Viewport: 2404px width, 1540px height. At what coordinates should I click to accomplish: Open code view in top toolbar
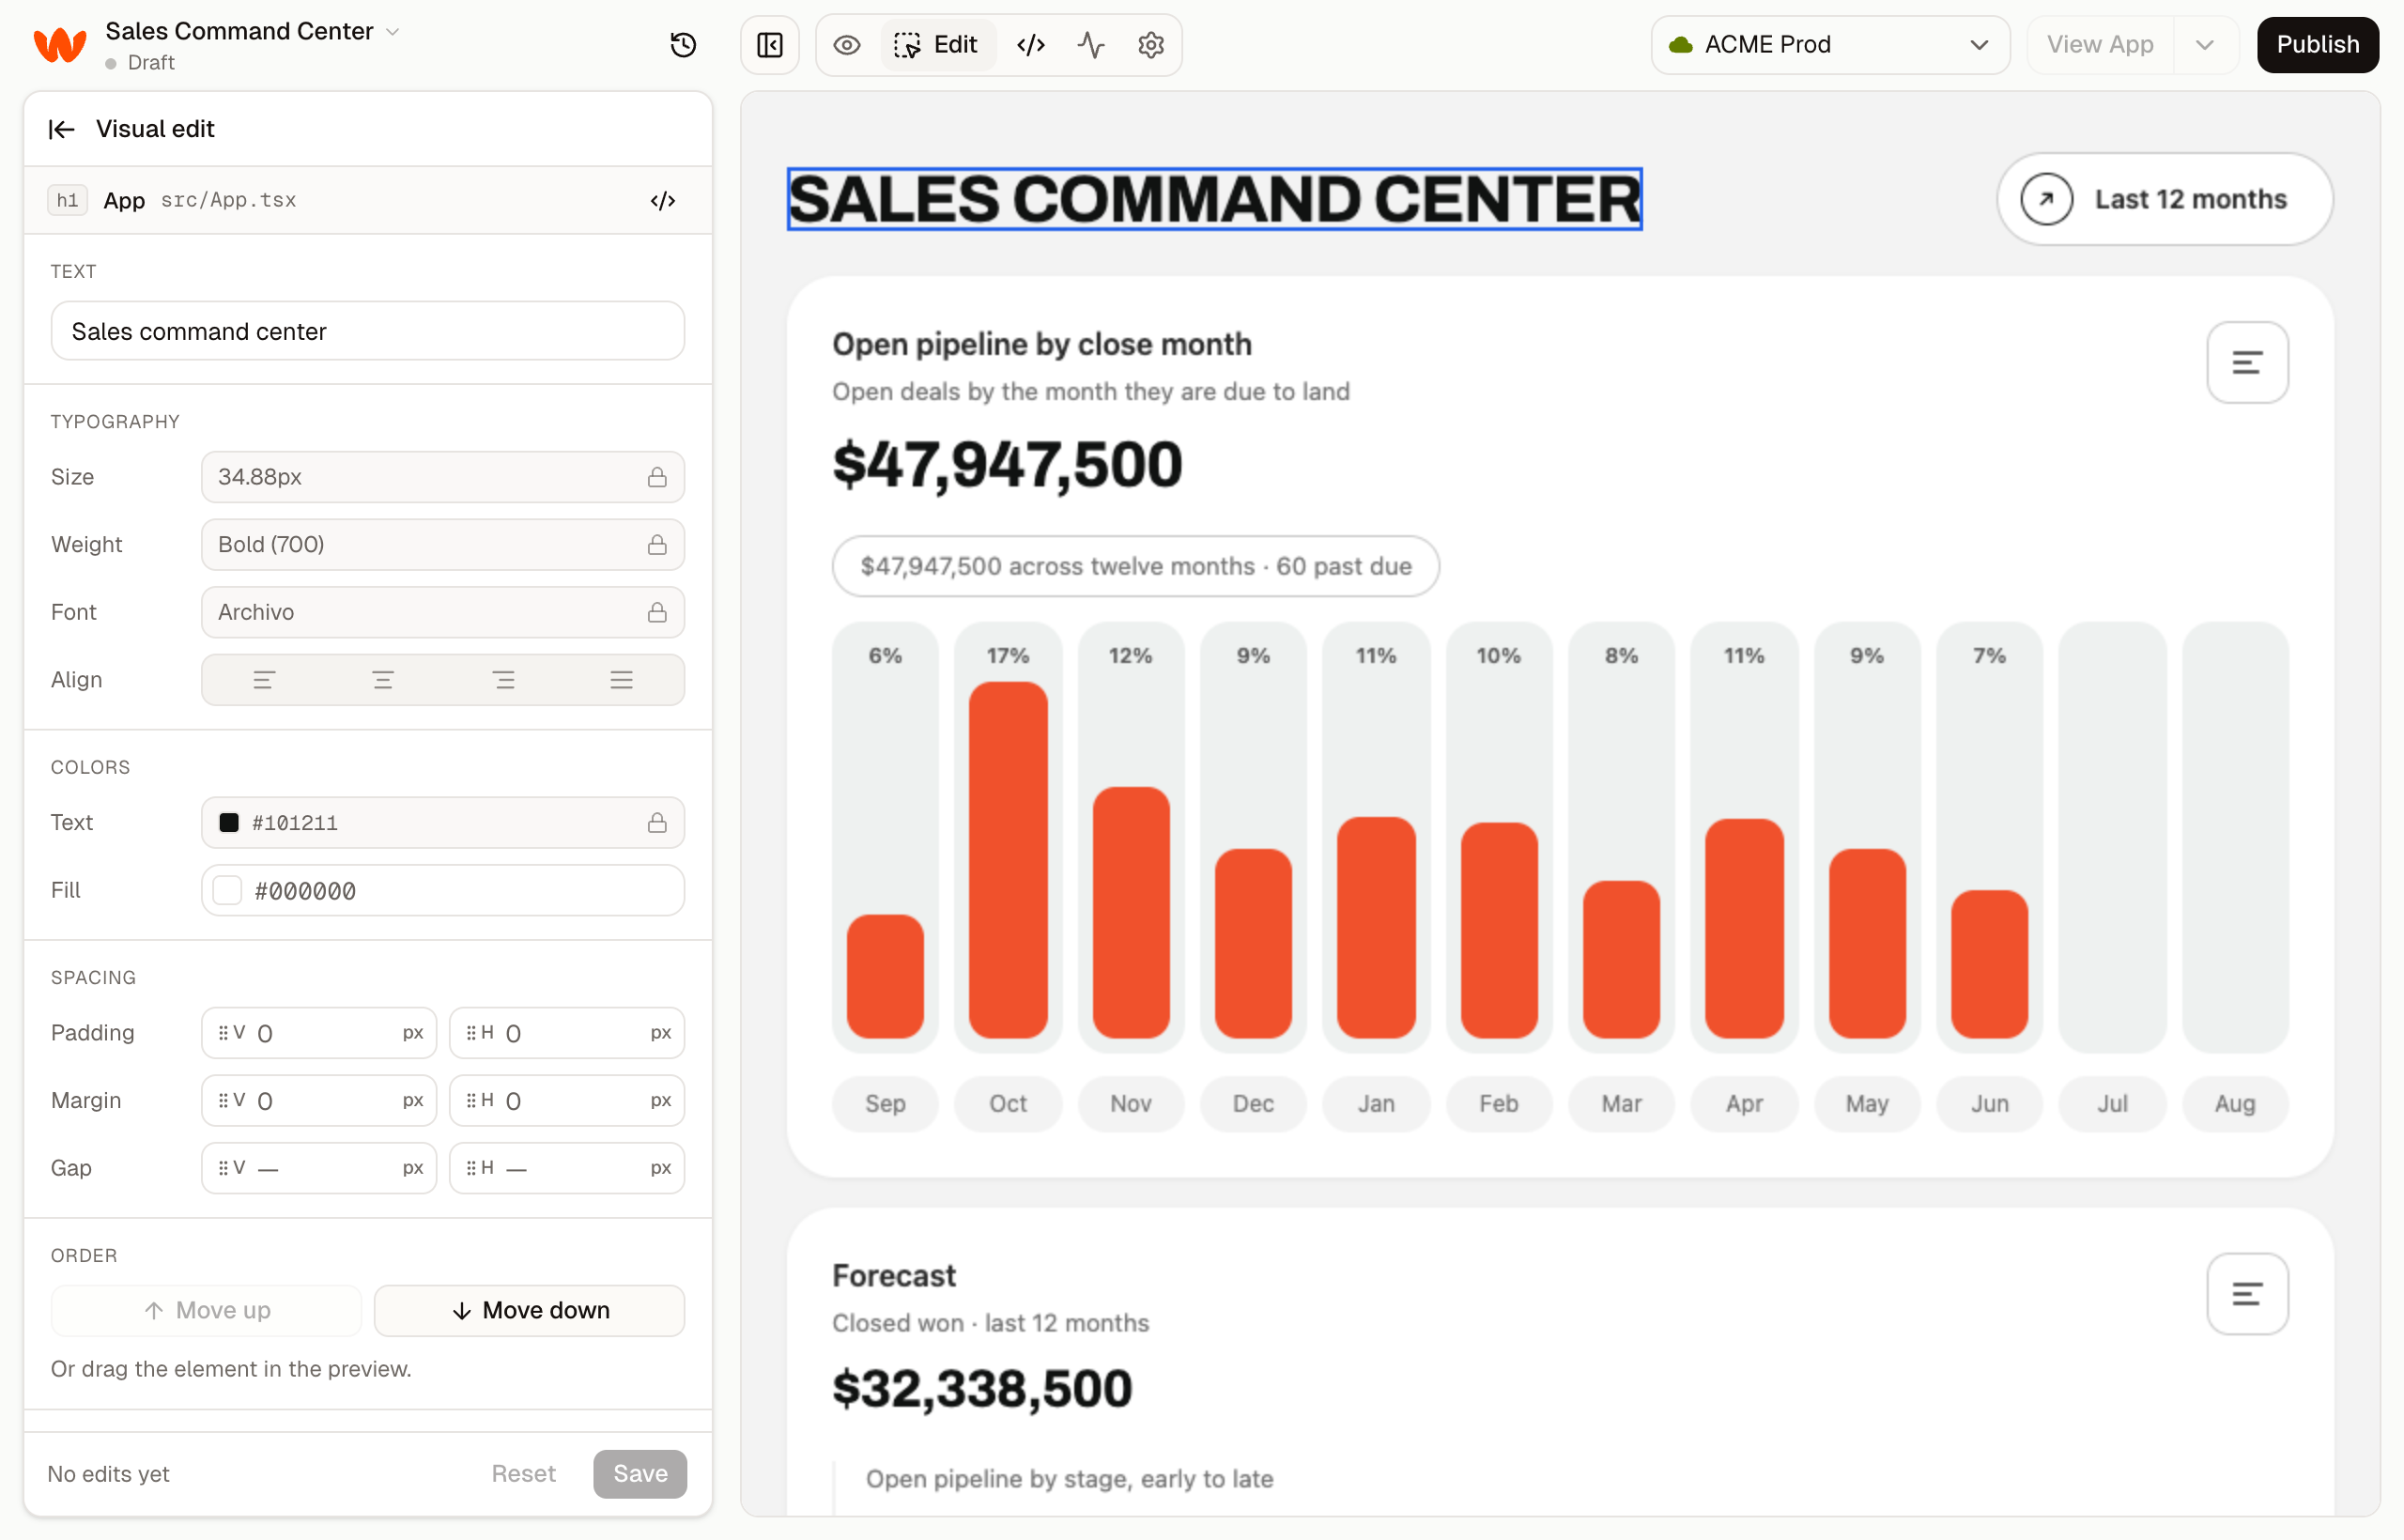pyautogui.click(x=1031, y=45)
